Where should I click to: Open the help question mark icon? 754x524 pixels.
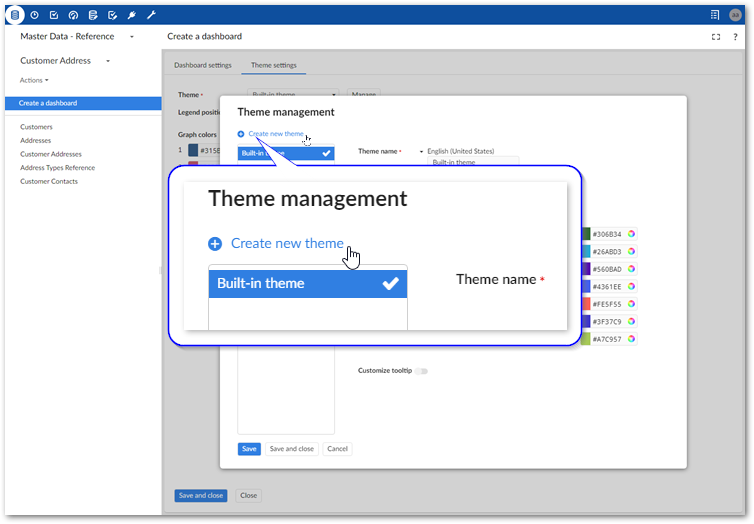pos(735,37)
